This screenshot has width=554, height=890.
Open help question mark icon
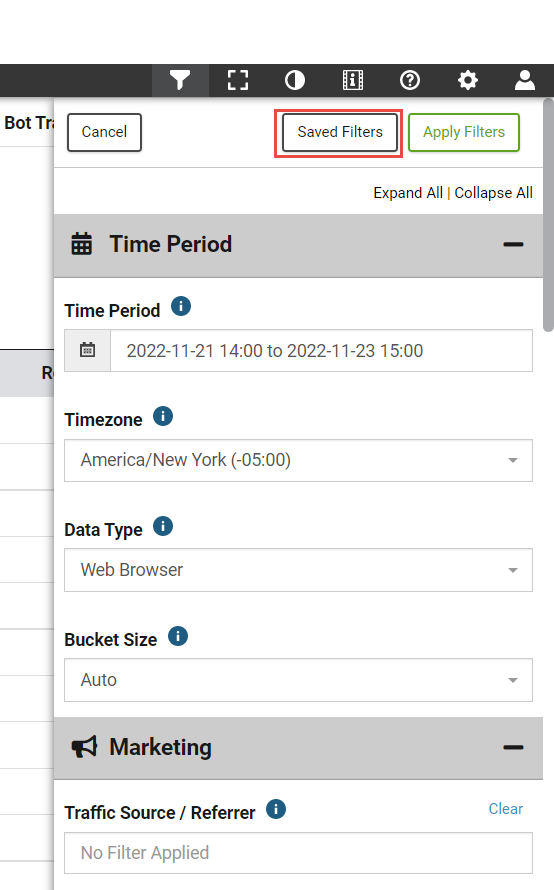410,80
